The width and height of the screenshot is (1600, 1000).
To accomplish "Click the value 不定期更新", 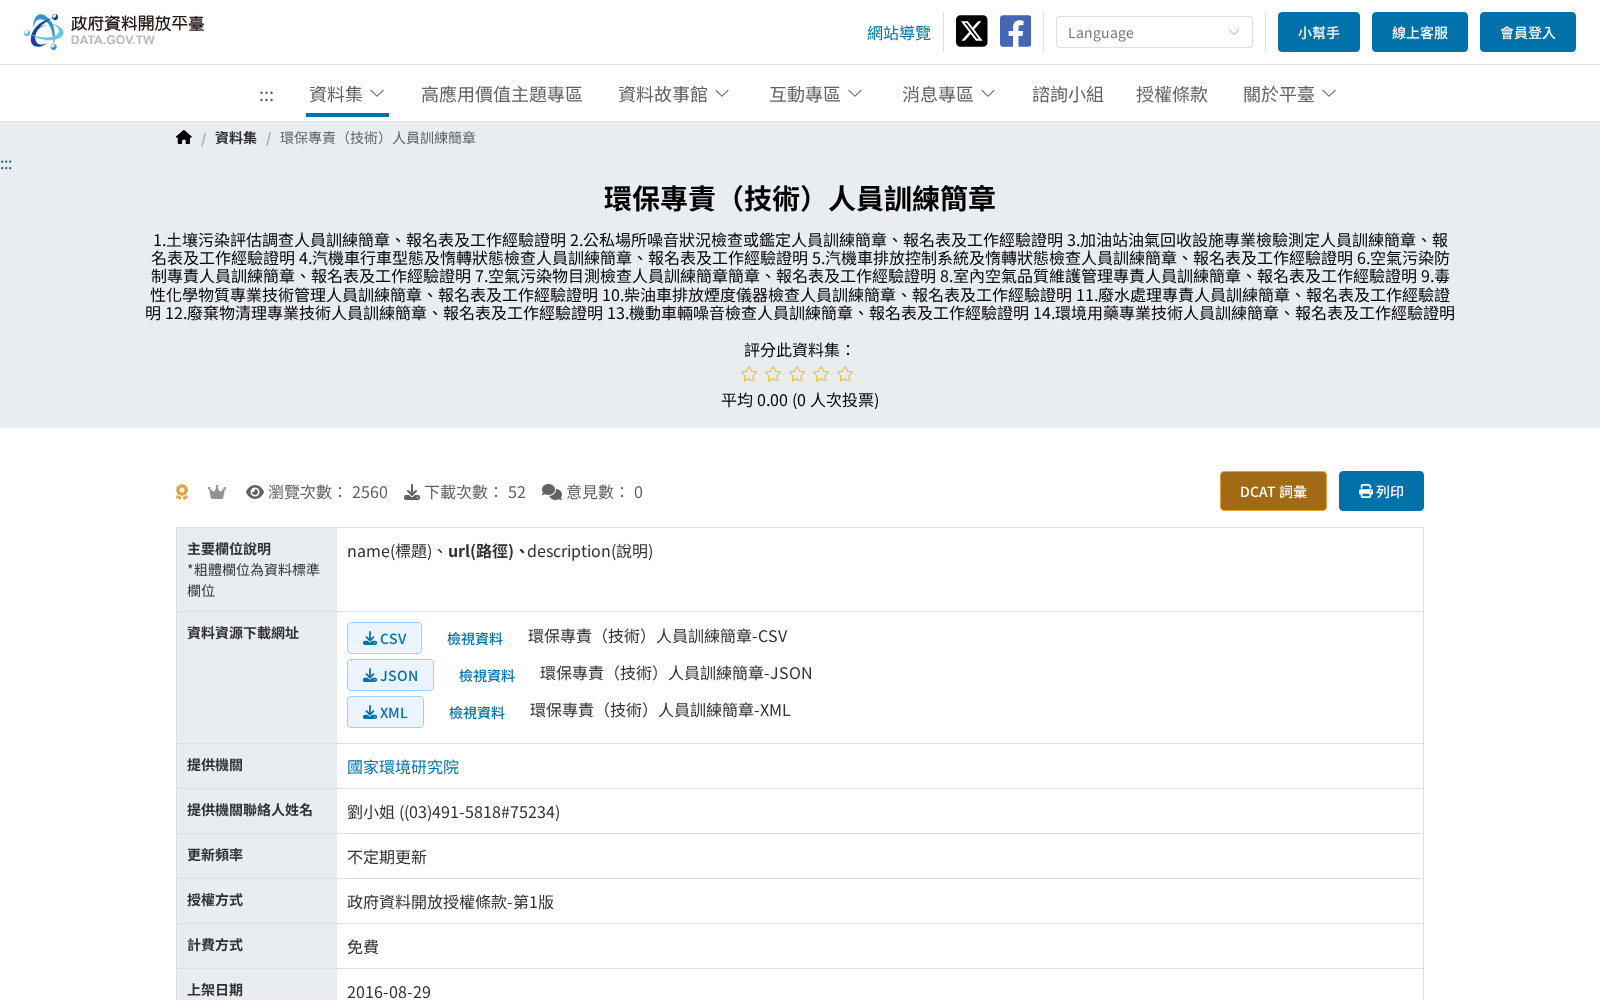I will click(x=387, y=857).
